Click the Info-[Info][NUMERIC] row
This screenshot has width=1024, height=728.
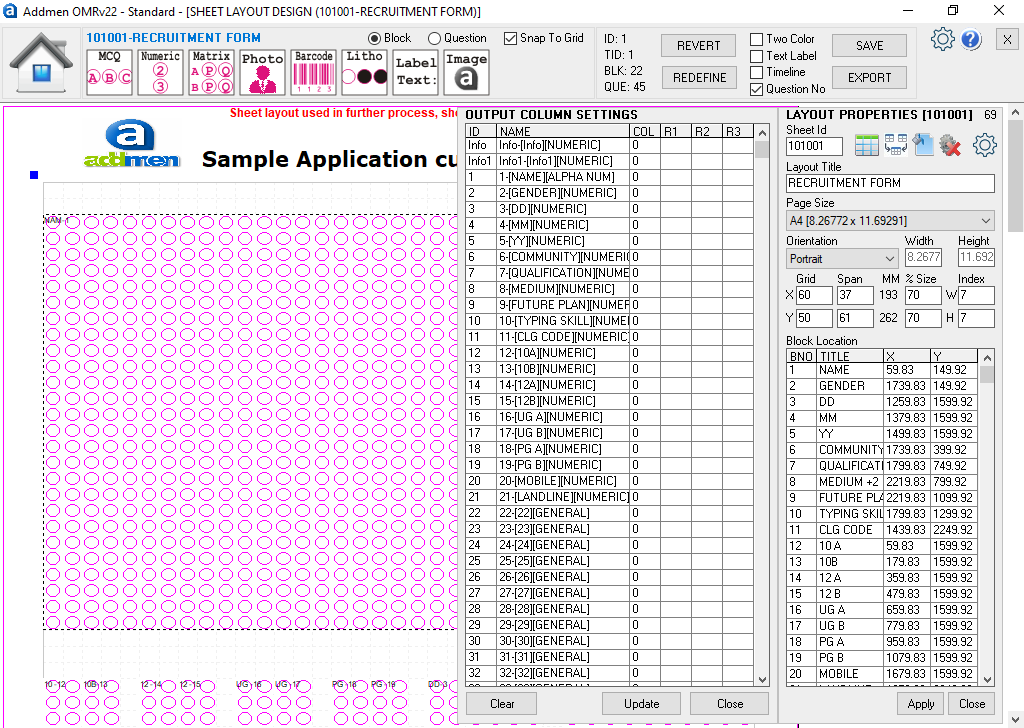(609, 145)
